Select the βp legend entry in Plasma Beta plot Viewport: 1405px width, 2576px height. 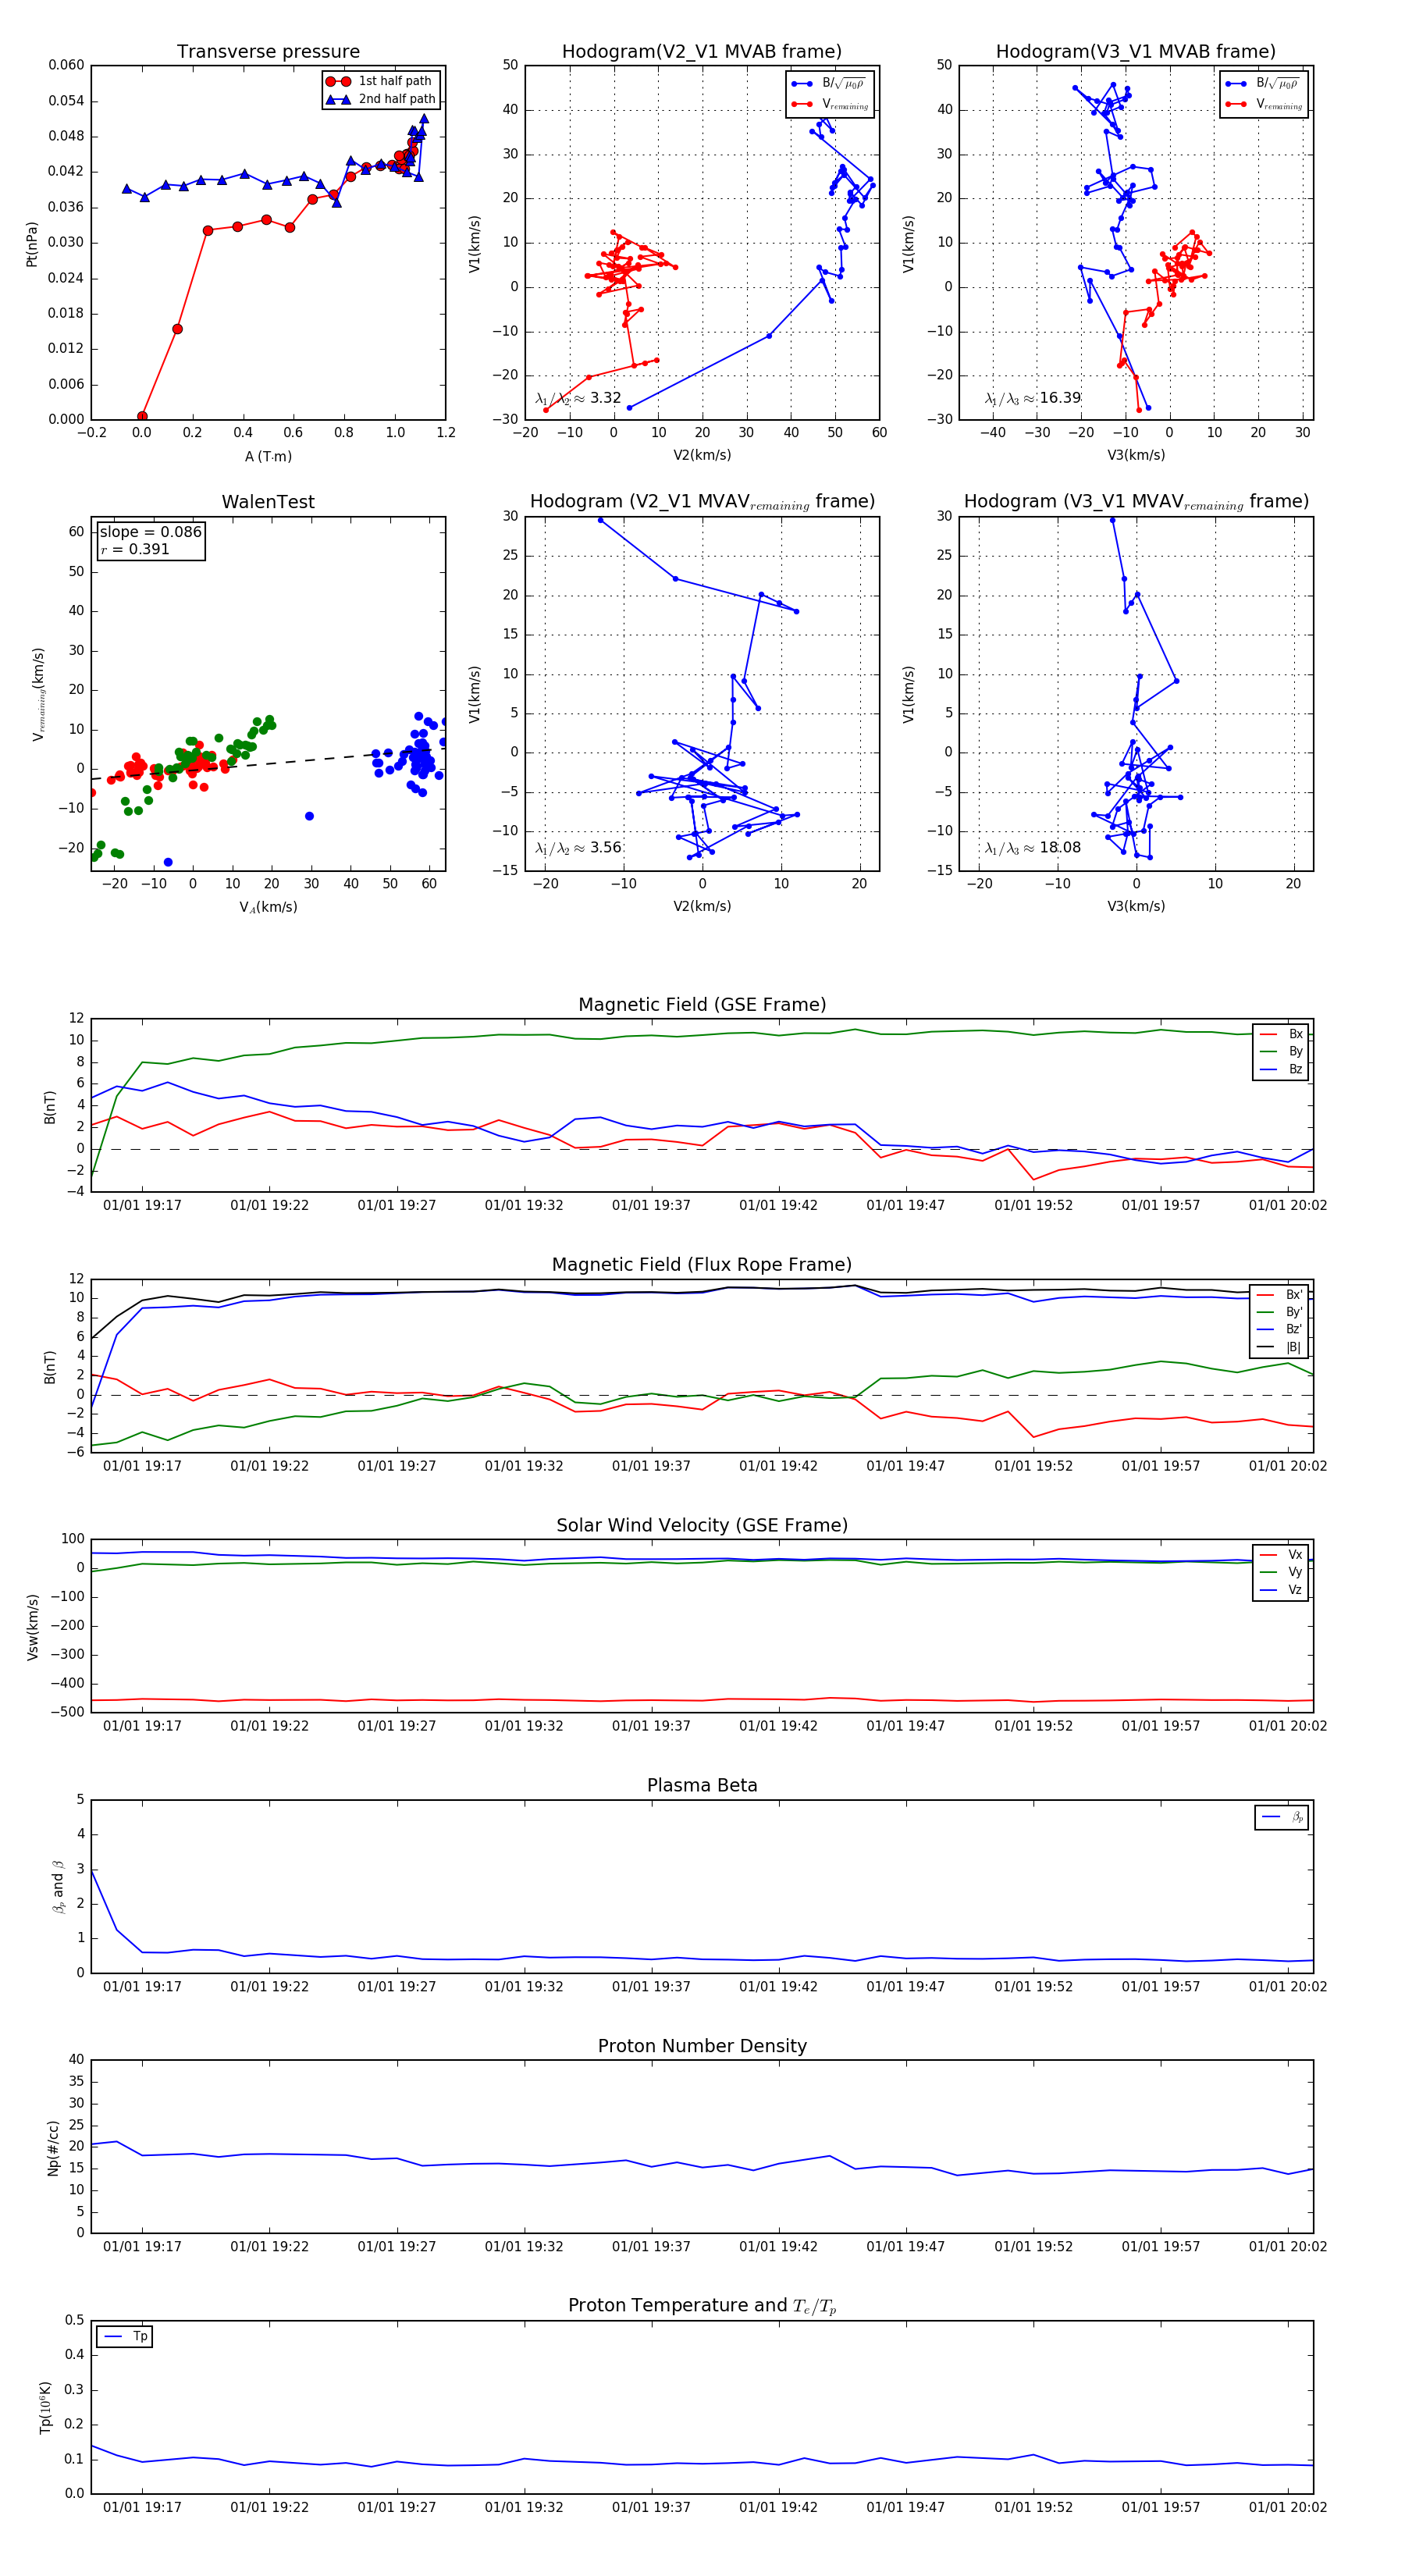(1282, 1817)
